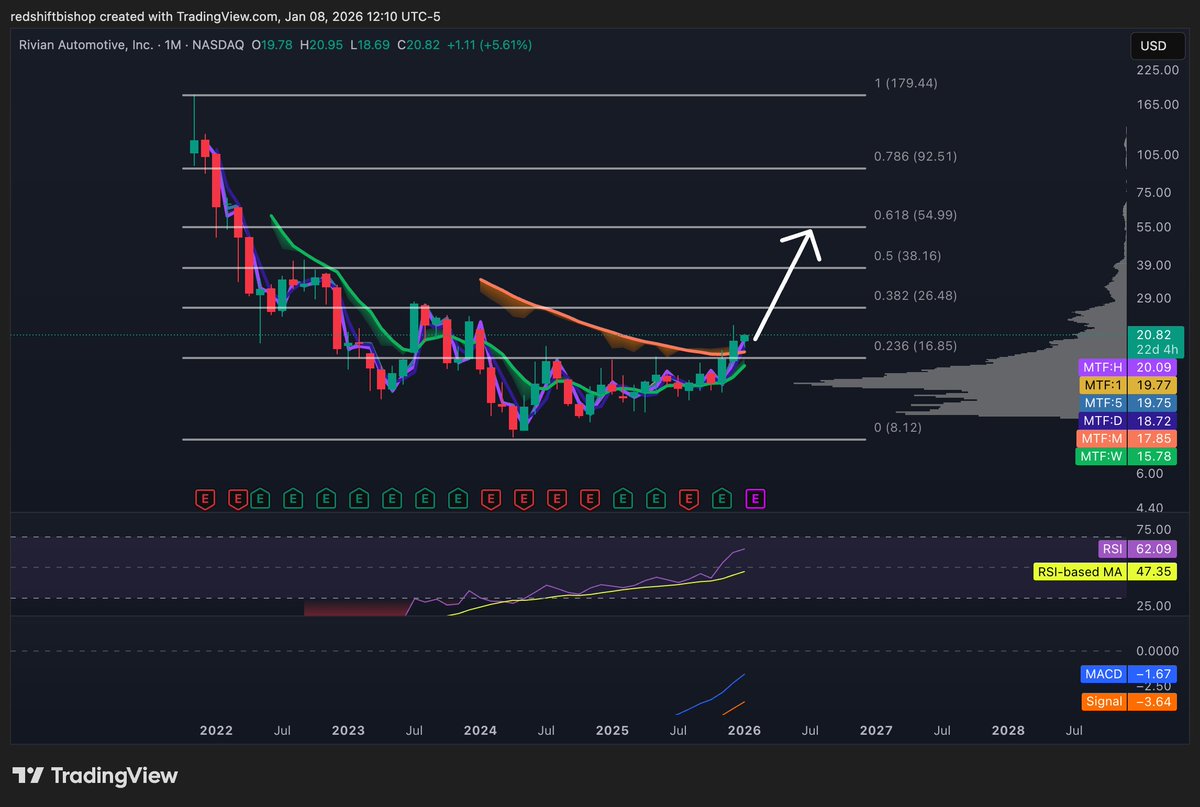1200x807 pixels.
Task: Click 29.00 on the price axis
Action: pyautogui.click(x=1156, y=298)
